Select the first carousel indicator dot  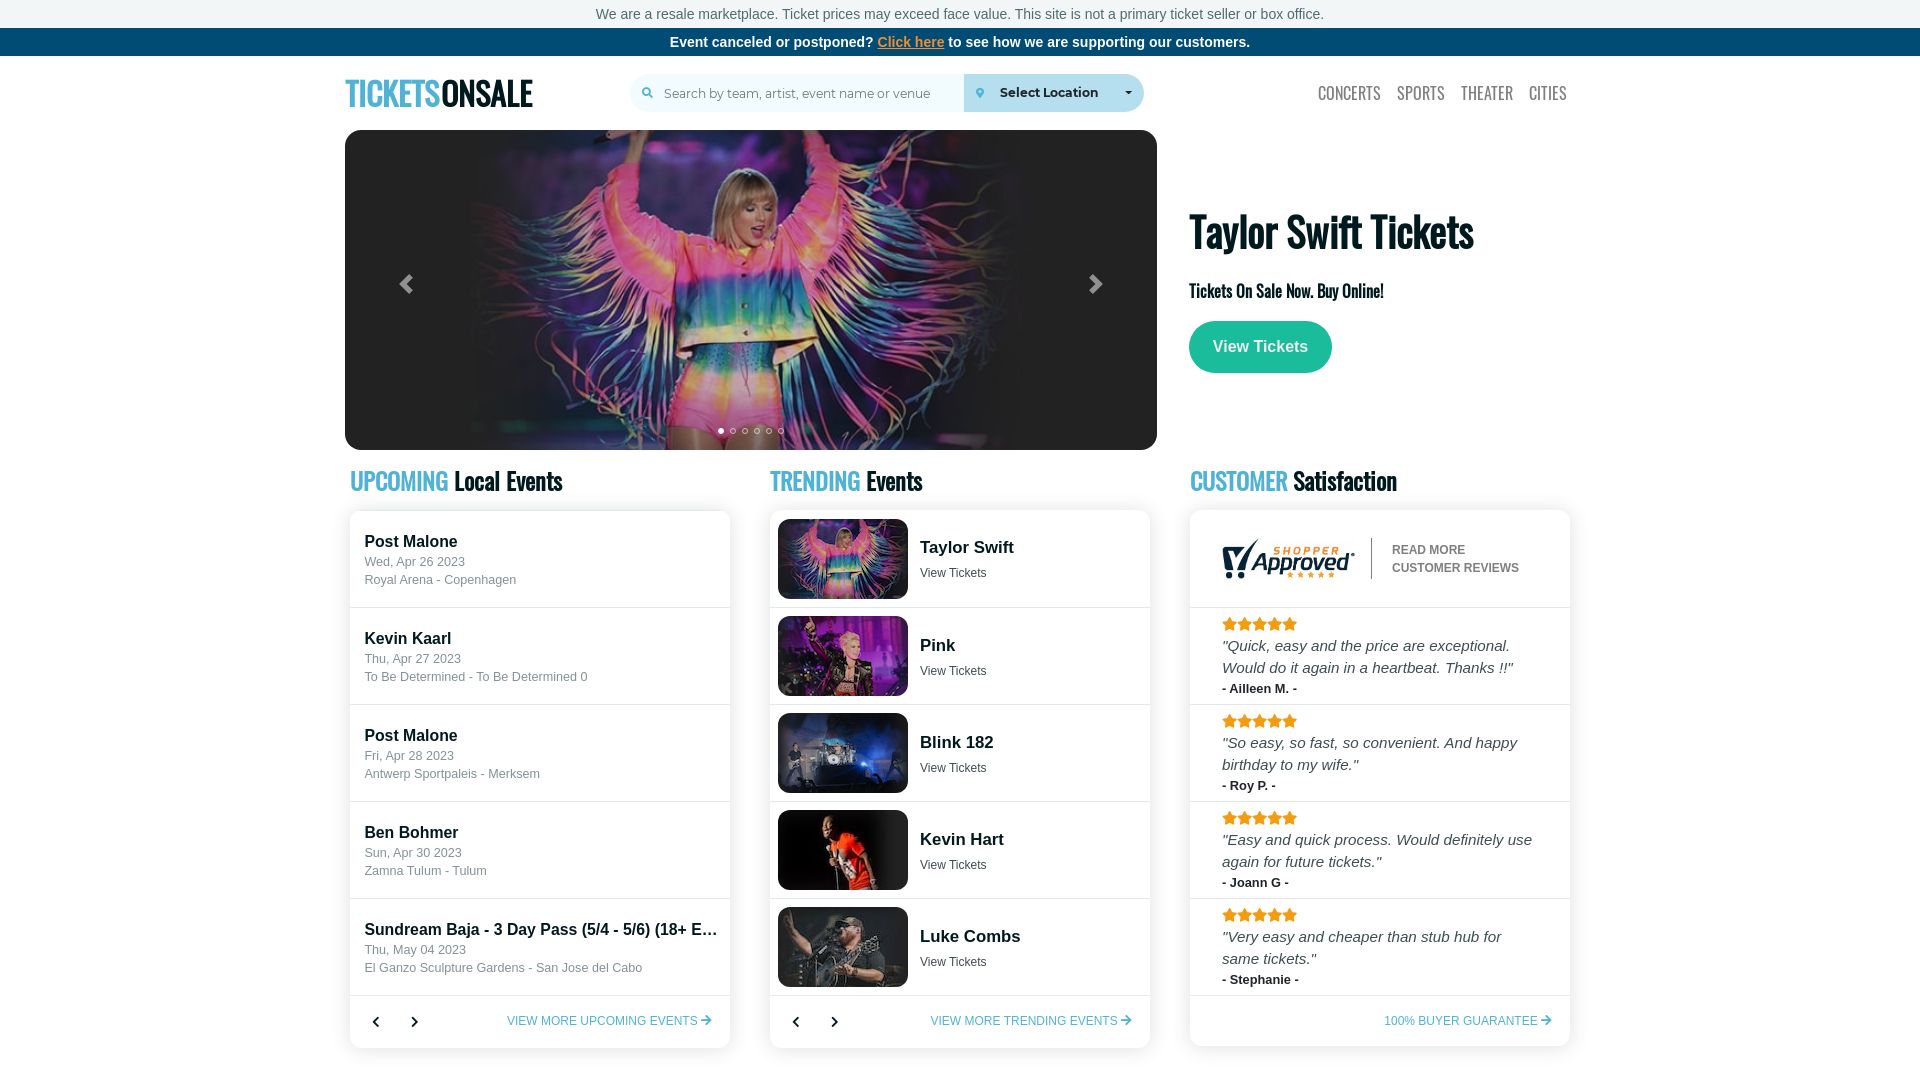click(x=721, y=431)
